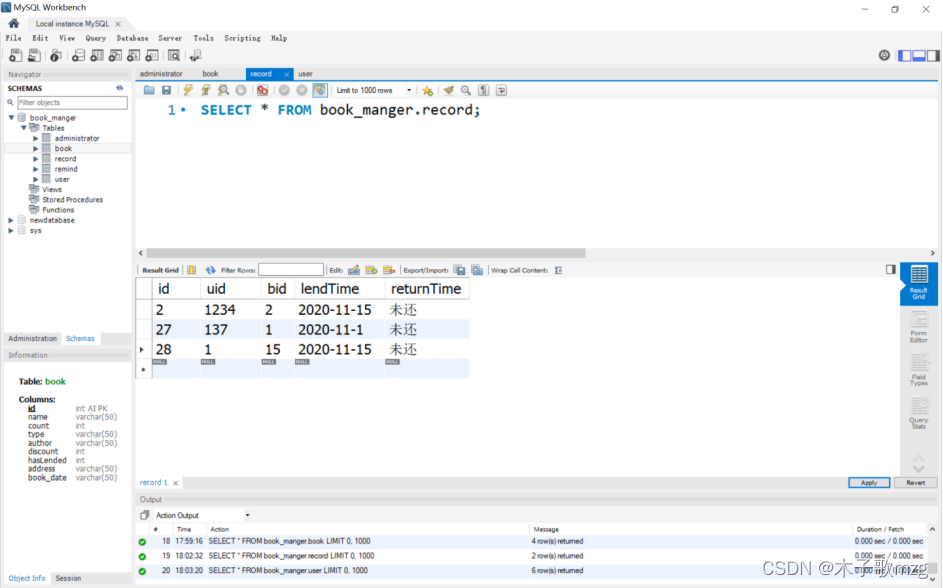The height and width of the screenshot is (588, 943).
Task: Toggle left sidebar visibility
Action: (x=905, y=55)
